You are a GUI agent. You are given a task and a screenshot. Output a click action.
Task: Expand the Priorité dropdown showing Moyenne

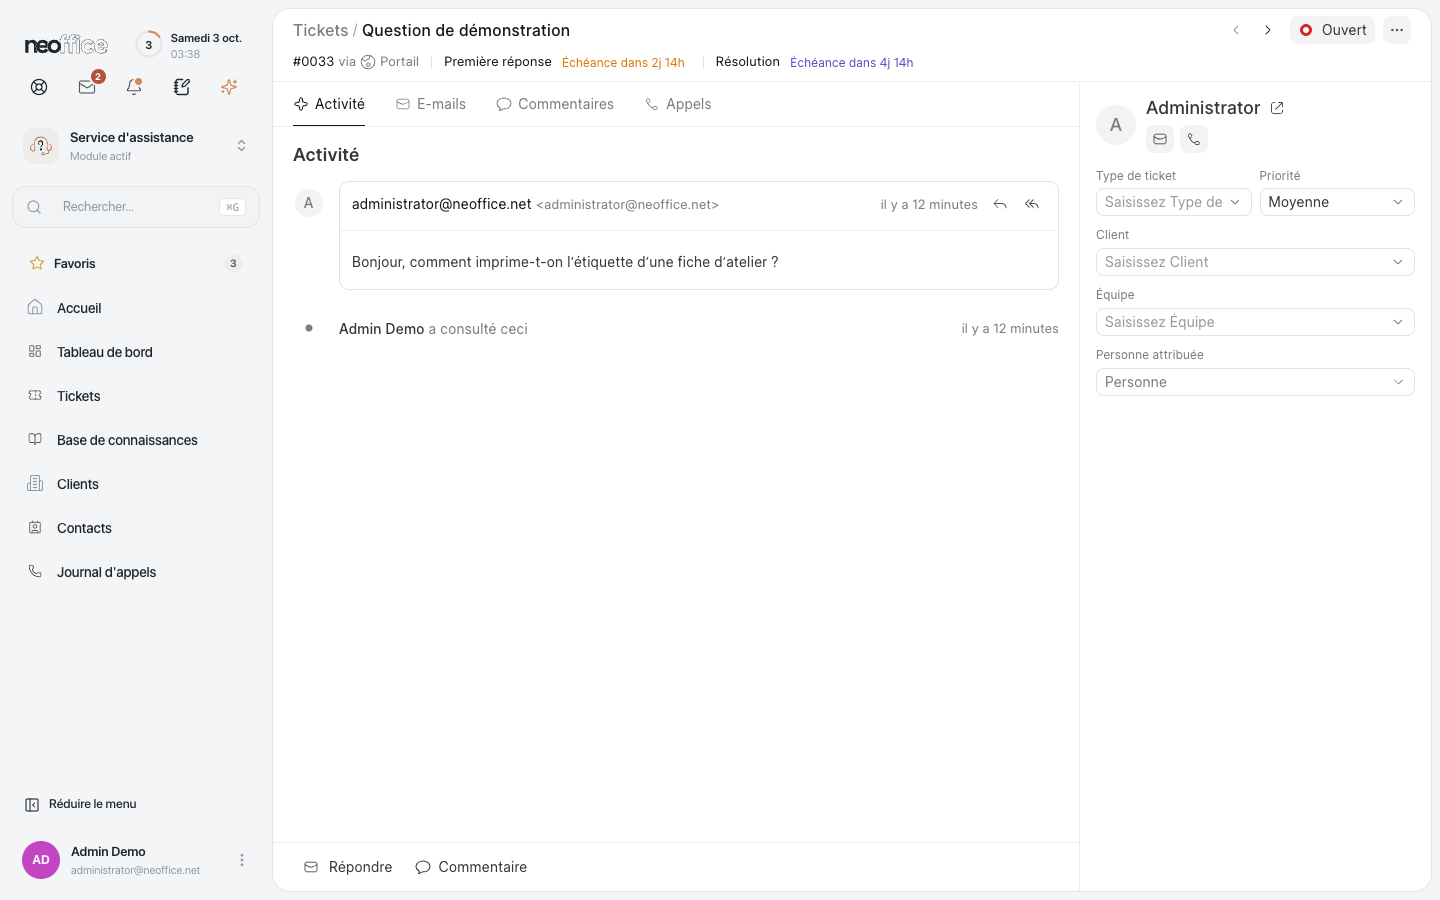click(x=1337, y=202)
